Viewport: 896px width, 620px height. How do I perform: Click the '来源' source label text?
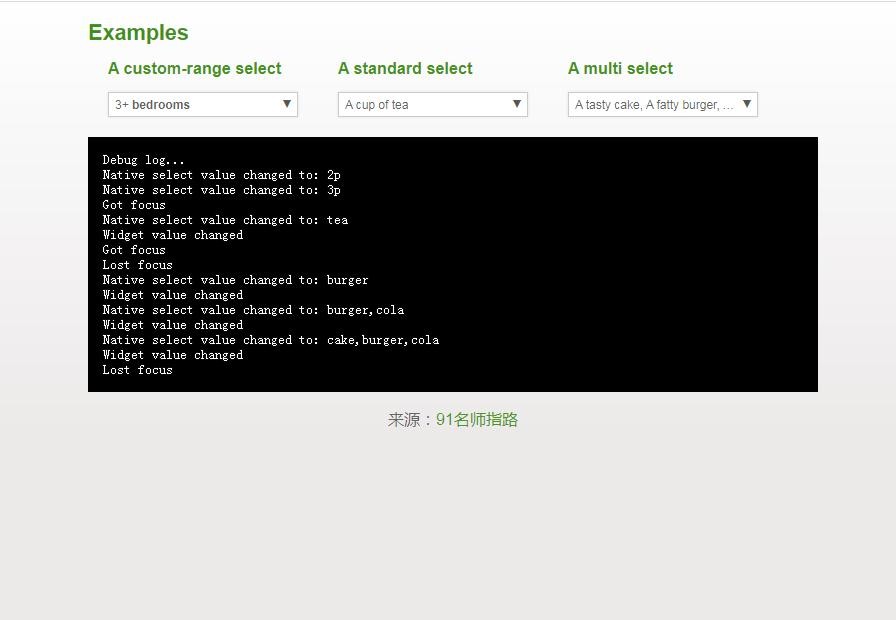pos(405,420)
